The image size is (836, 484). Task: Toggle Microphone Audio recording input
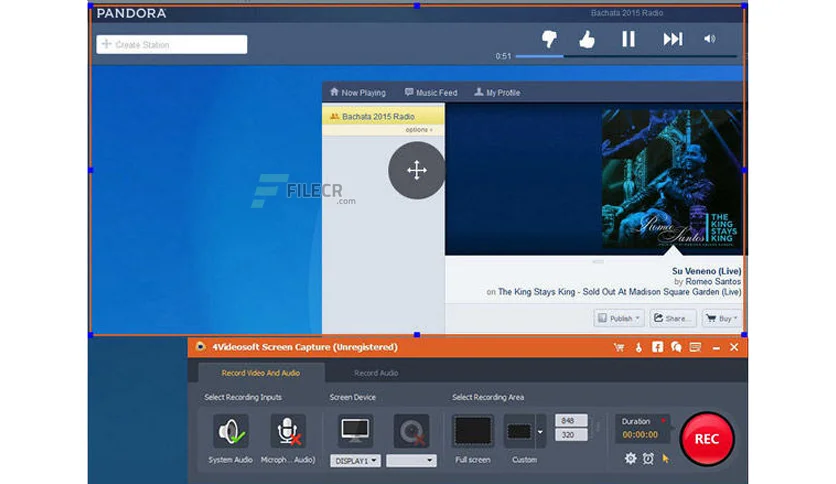click(288, 431)
